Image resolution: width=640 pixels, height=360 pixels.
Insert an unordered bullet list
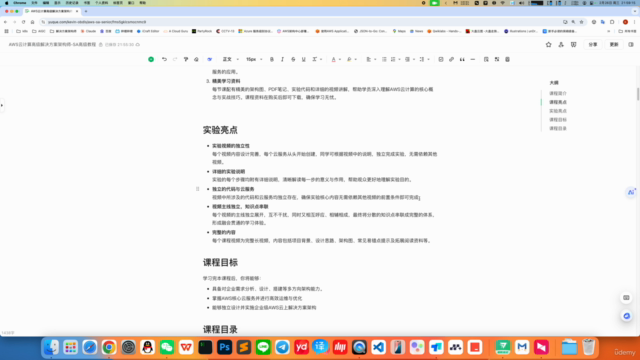click(x=384, y=59)
